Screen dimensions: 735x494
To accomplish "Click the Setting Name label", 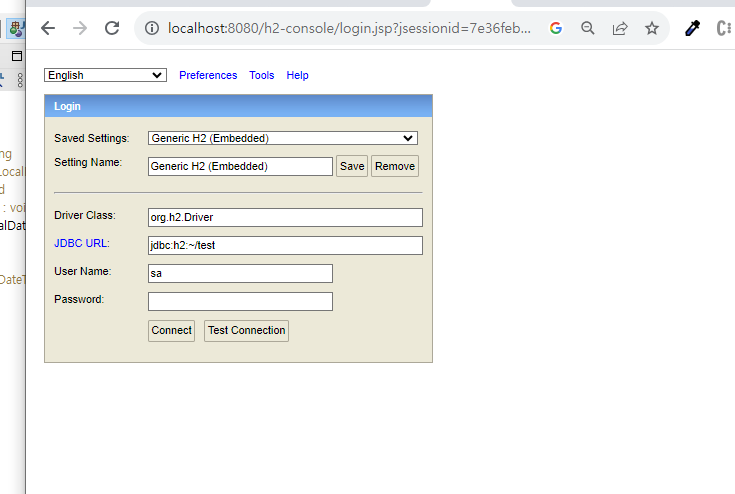I will point(88,162).
